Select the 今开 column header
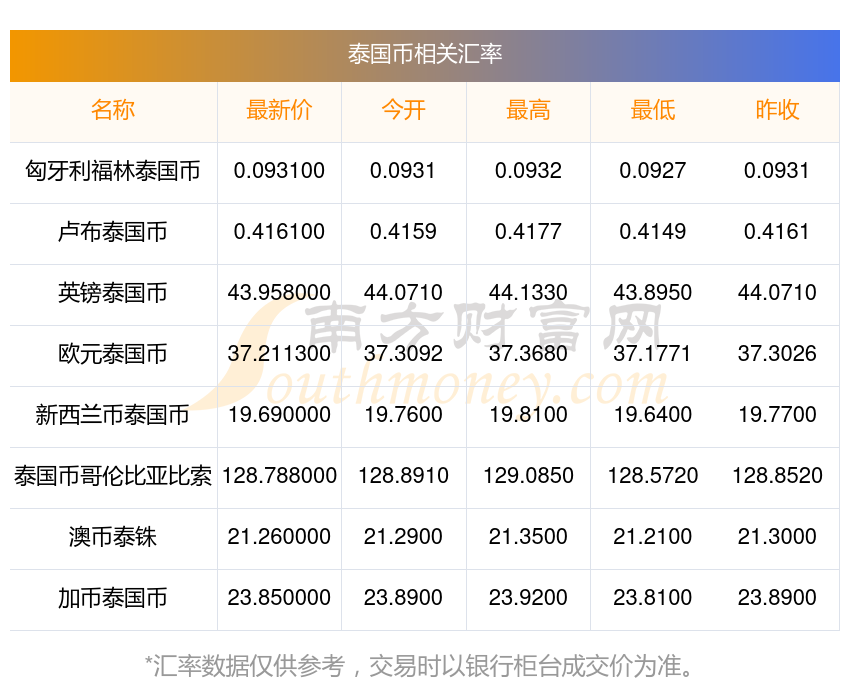 403,111
